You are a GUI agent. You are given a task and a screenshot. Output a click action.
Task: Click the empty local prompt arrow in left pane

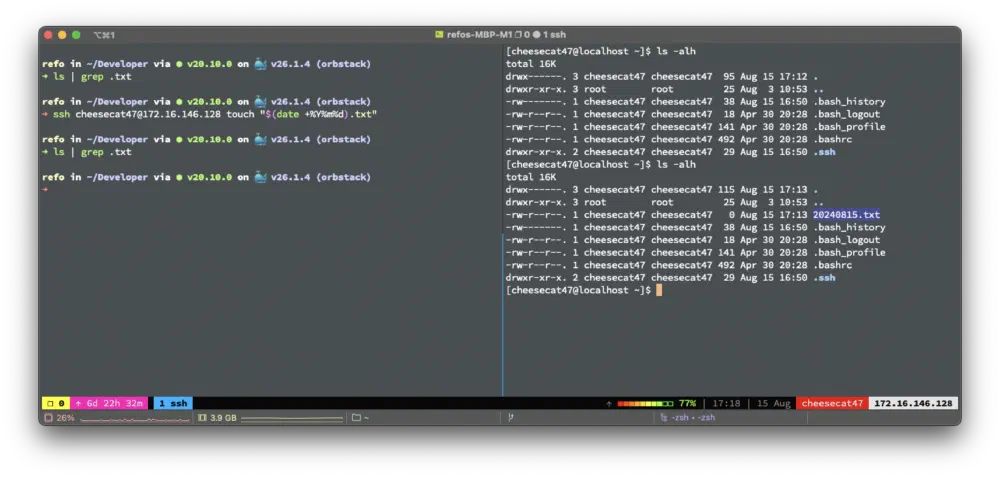click(x=45, y=190)
